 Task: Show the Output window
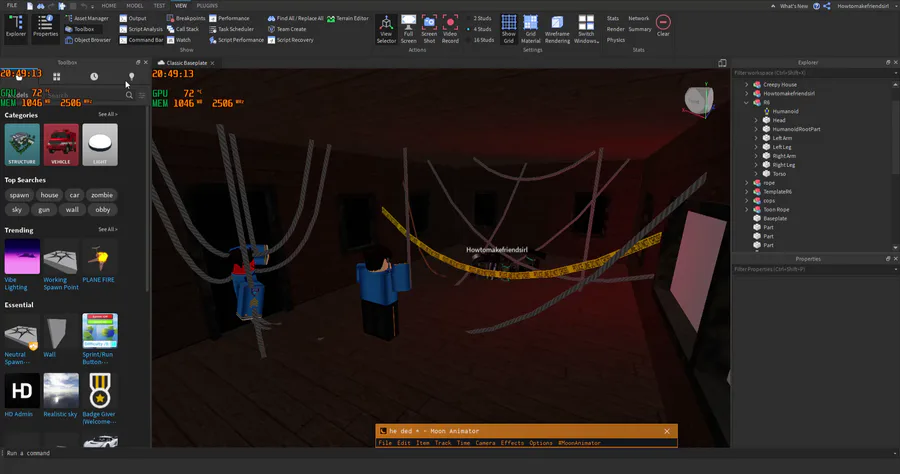133,18
